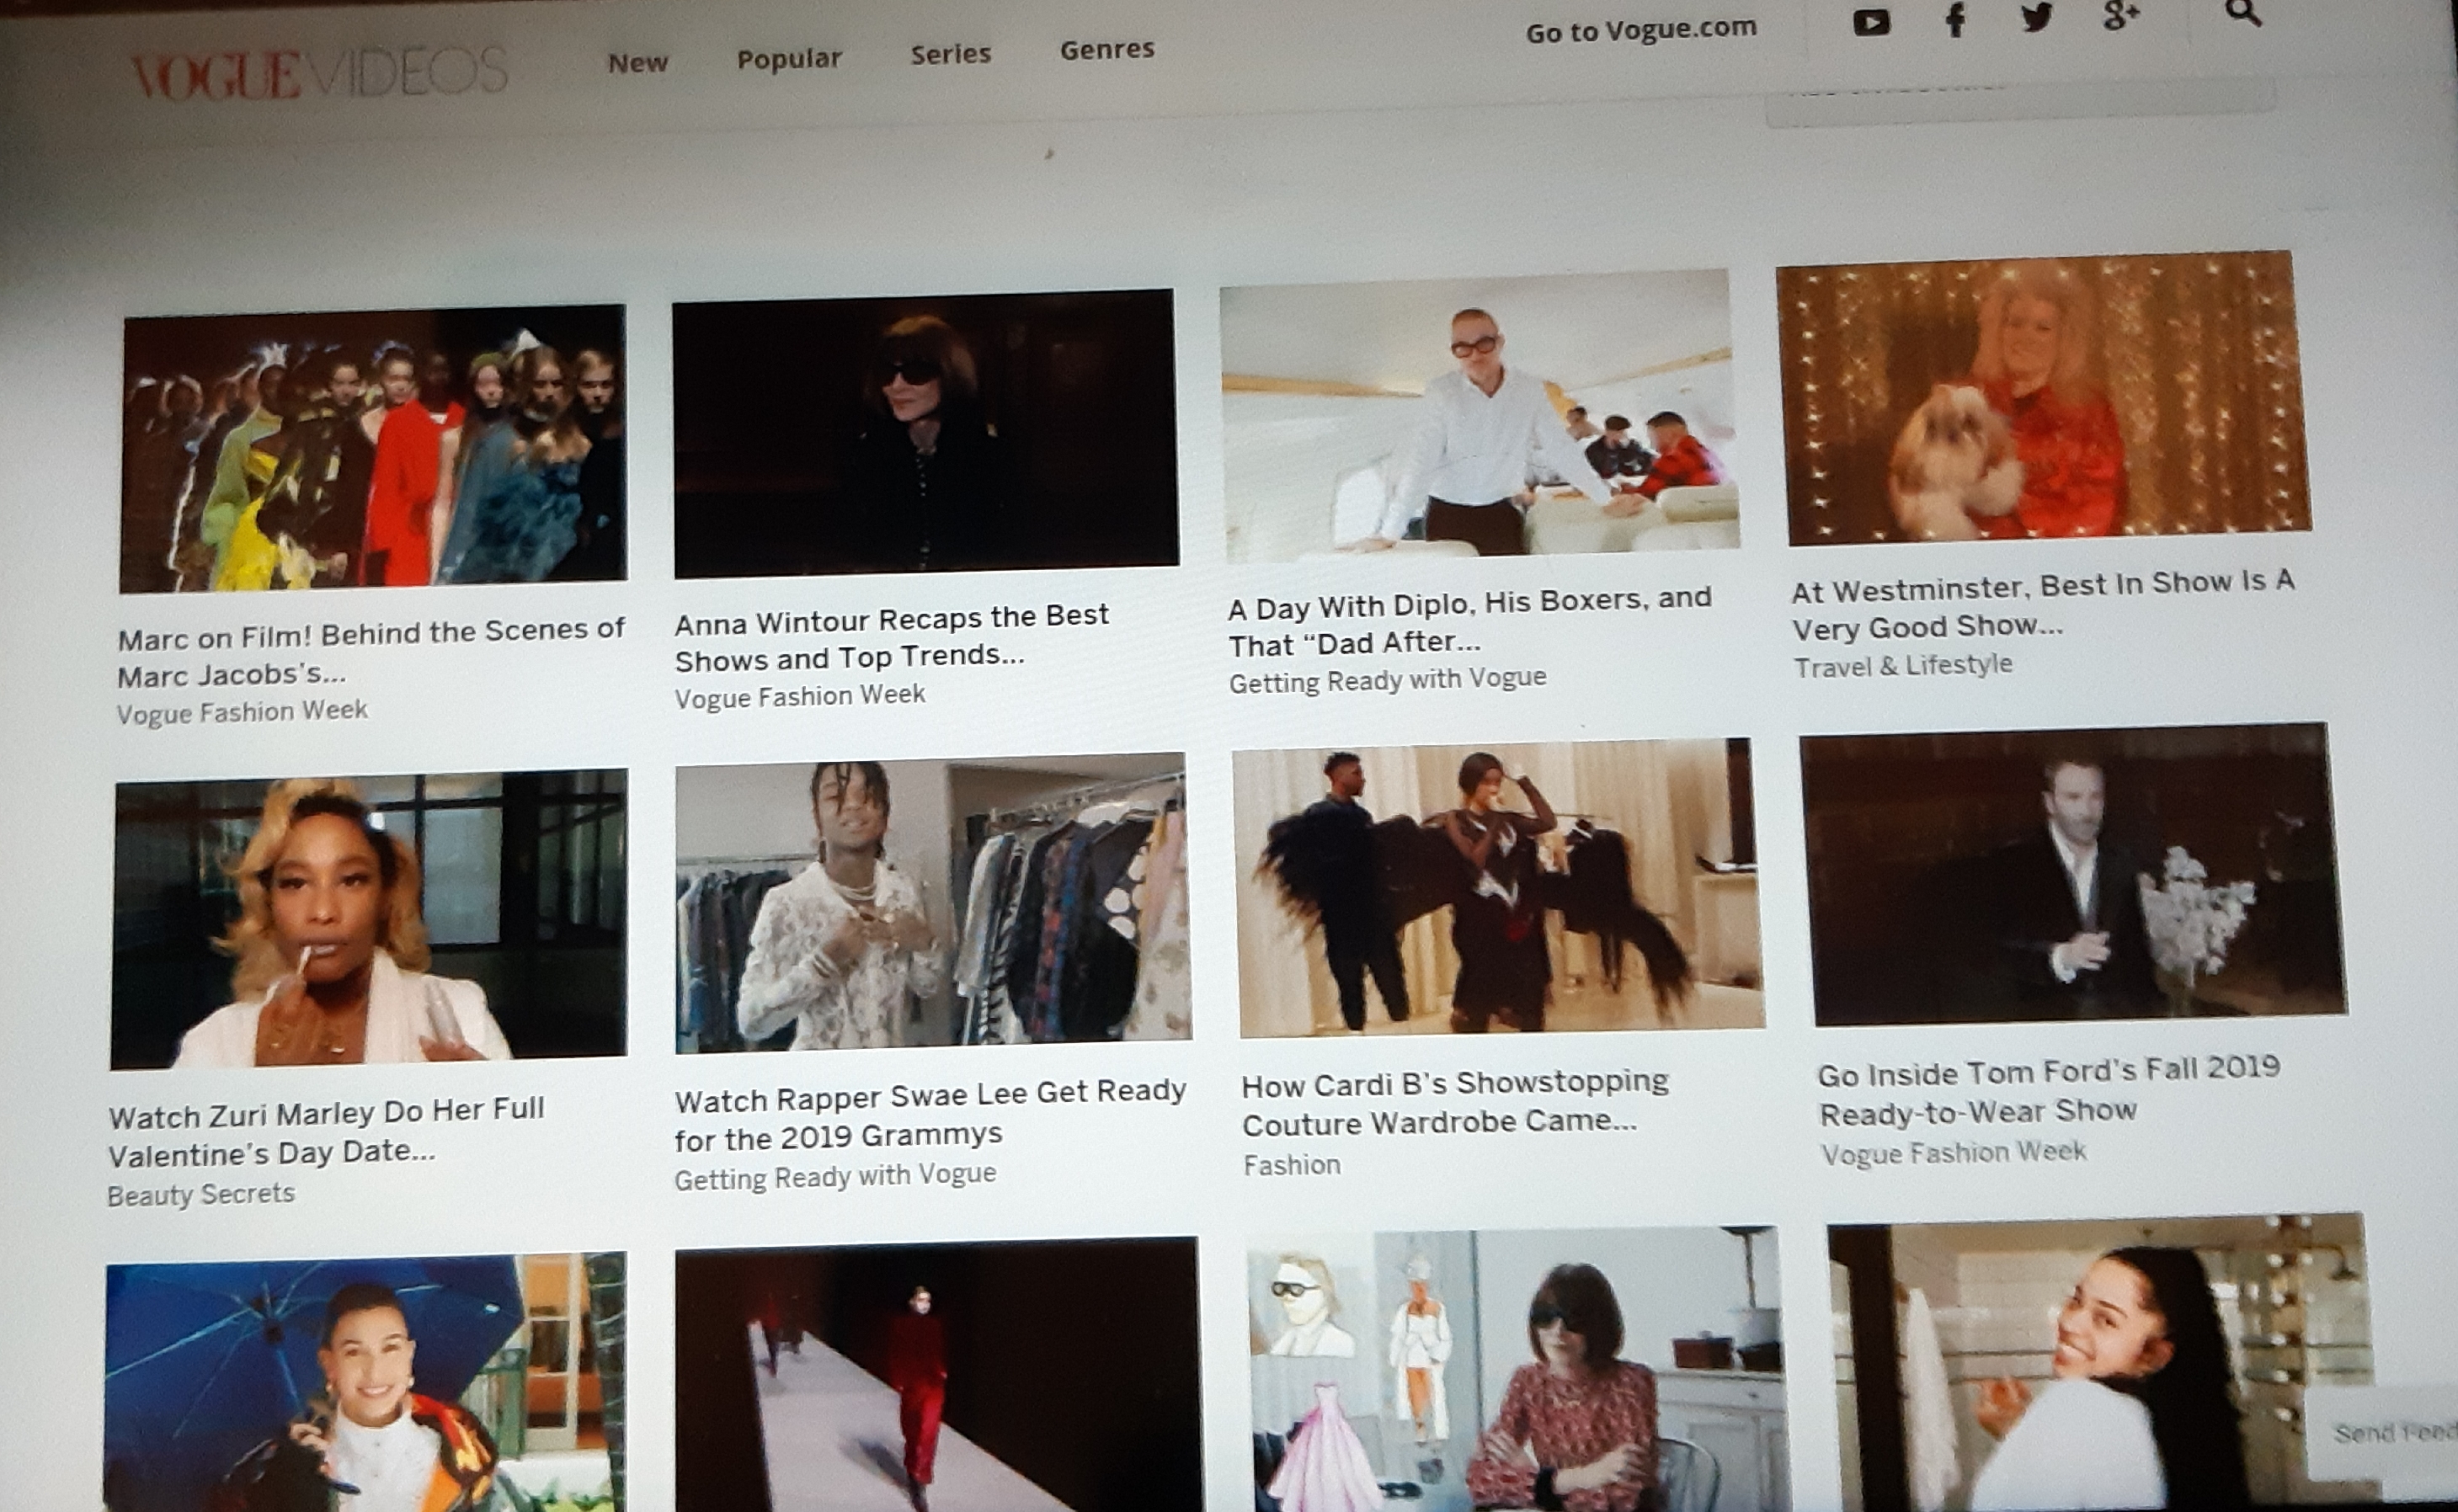This screenshot has height=1512, width=2458.
Task: Click Travel & Lifestyle category label
Action: pos(1902,666)
